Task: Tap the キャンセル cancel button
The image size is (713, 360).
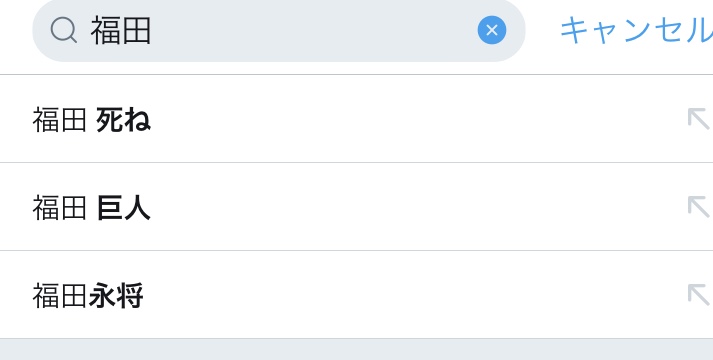Action: (637, 30)
